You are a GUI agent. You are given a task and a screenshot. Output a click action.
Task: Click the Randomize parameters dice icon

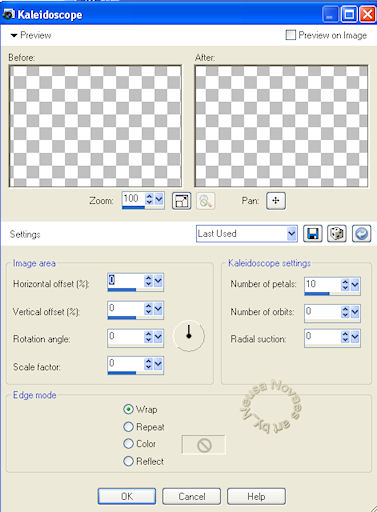[x=337, y=233]
